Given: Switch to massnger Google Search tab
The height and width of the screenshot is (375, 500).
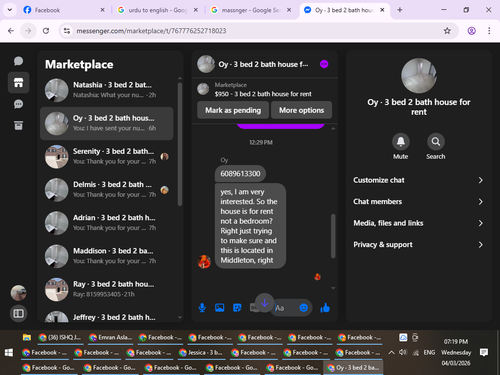Looking at the screenshot, I should 251,10.
